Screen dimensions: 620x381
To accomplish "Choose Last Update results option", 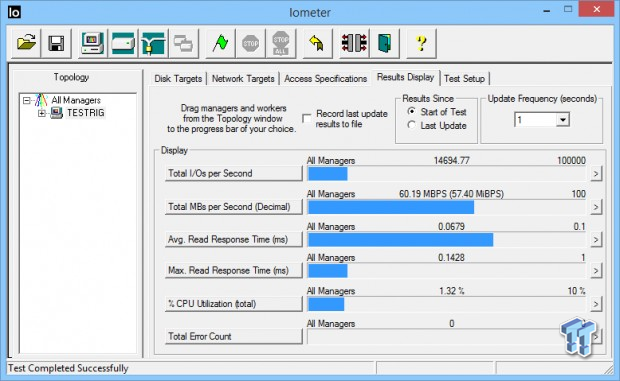I will click(x=412, y=125).
